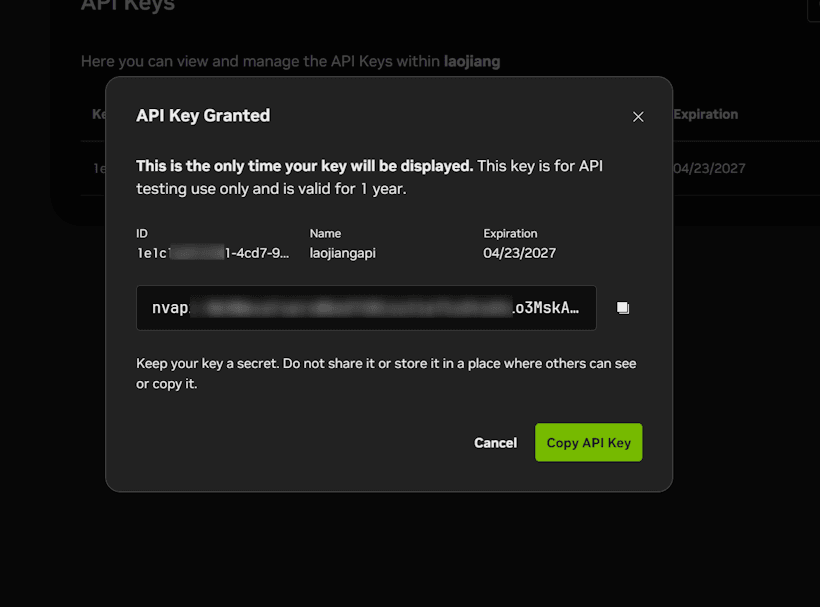Open the partially visible button at top-right corner

812,10
